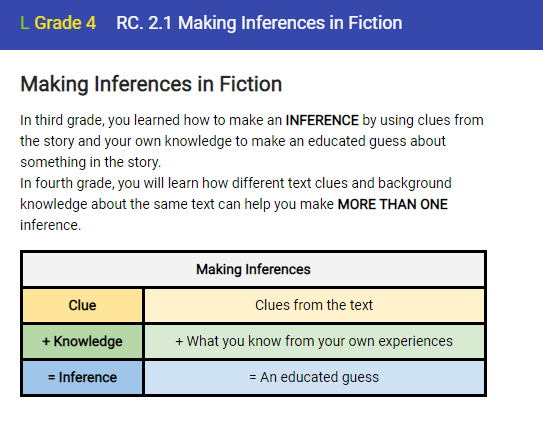The width and height of the screenshot is (543, 432).
Task: Click the bold word INFERENCE
Action: 322,120
